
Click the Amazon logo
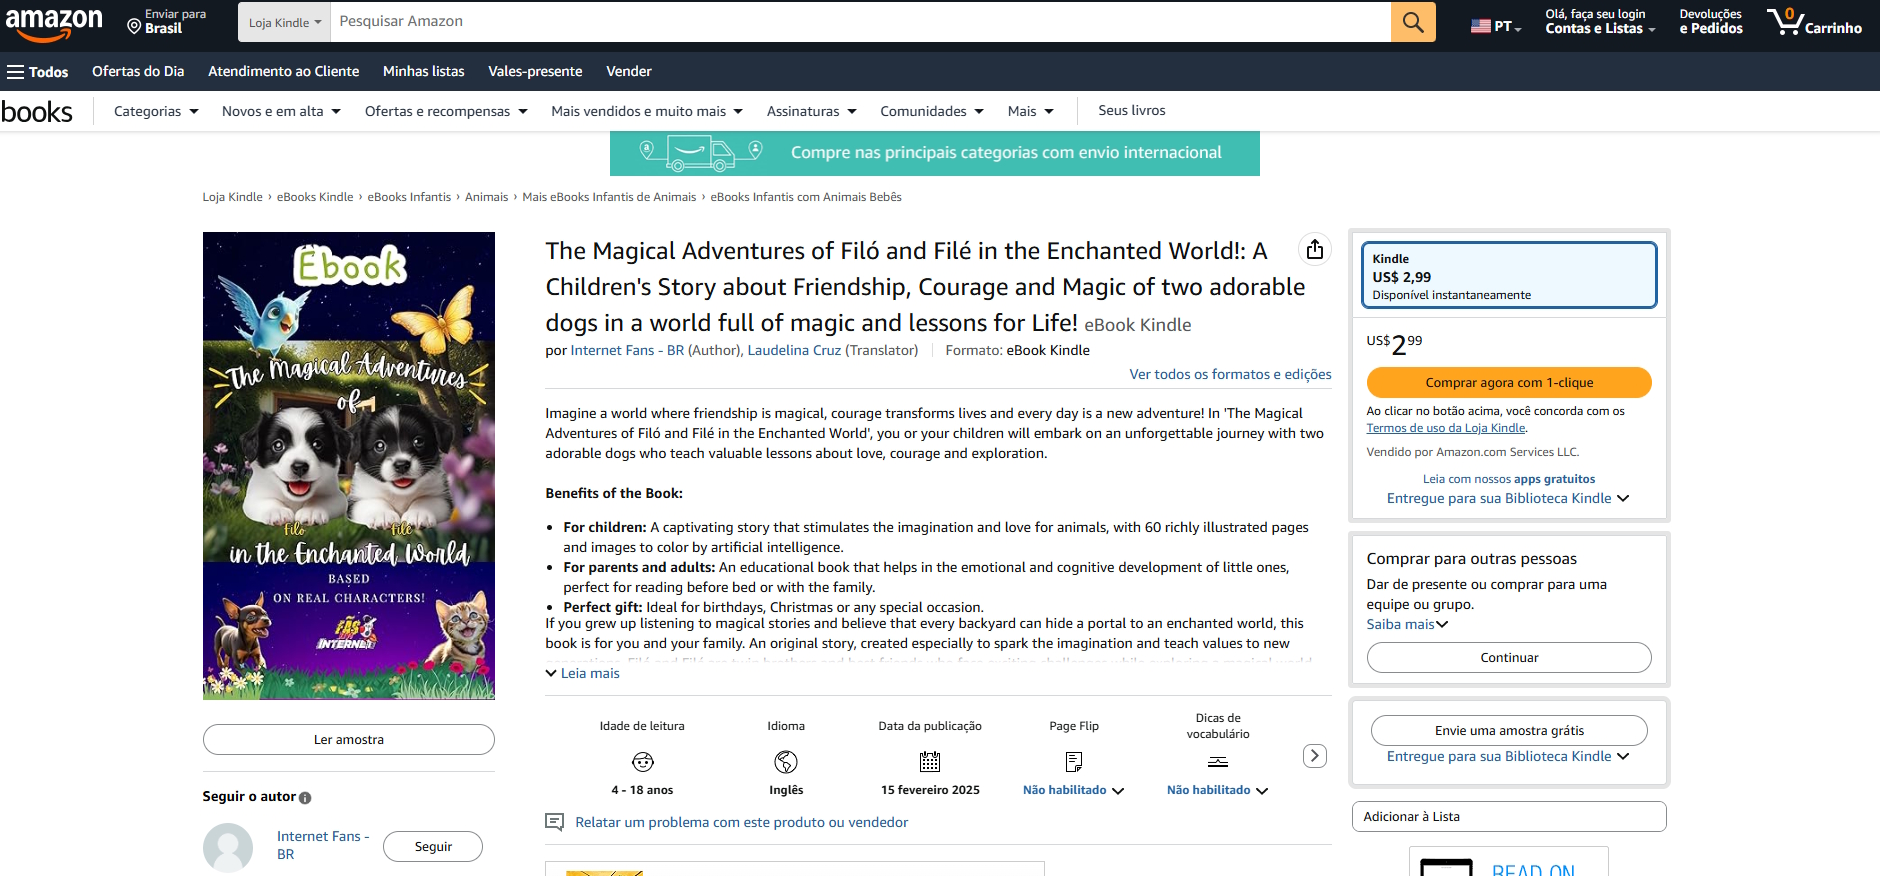tap(54, 23)
